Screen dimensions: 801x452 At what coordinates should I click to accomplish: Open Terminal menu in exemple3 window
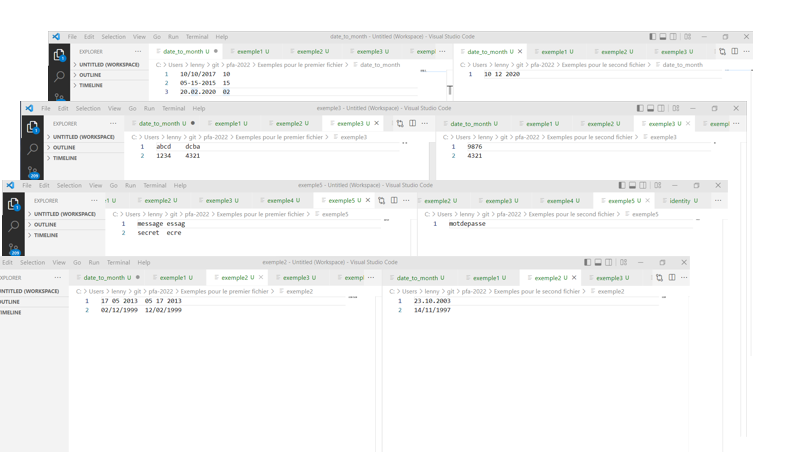click(173, 108)
